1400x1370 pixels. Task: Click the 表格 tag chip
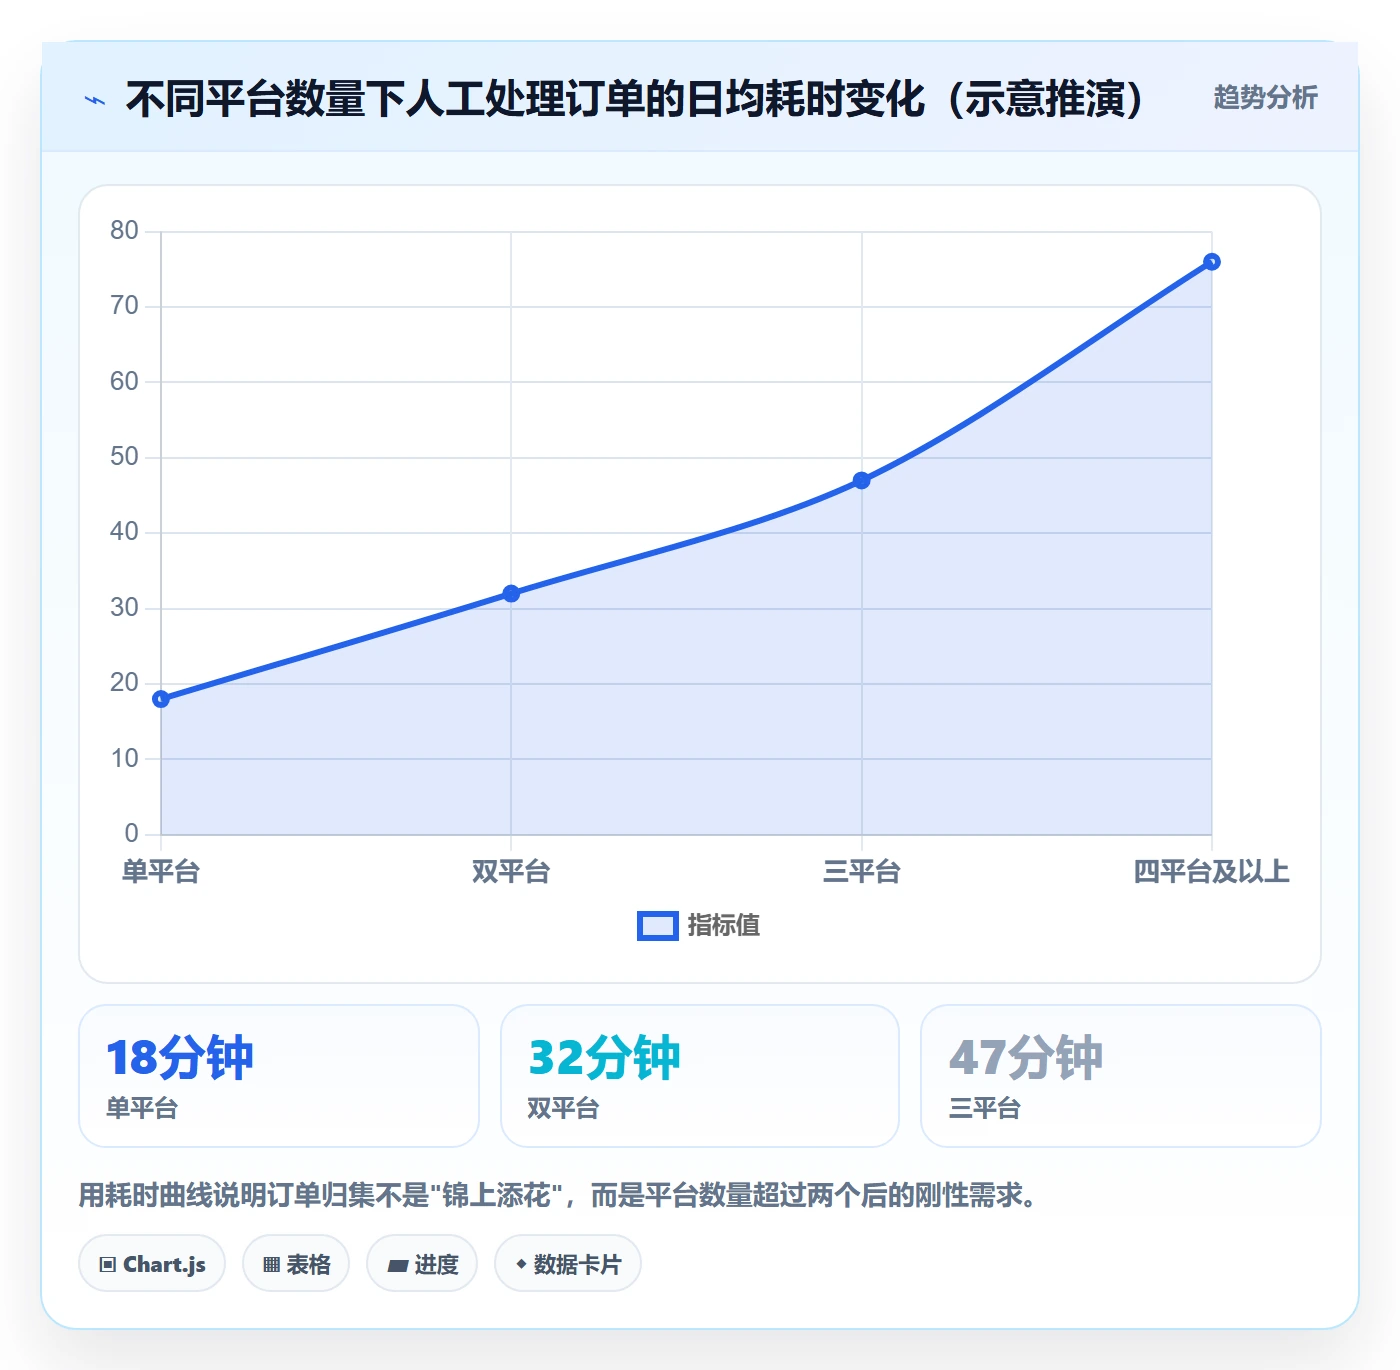[x=296, y=1264]
